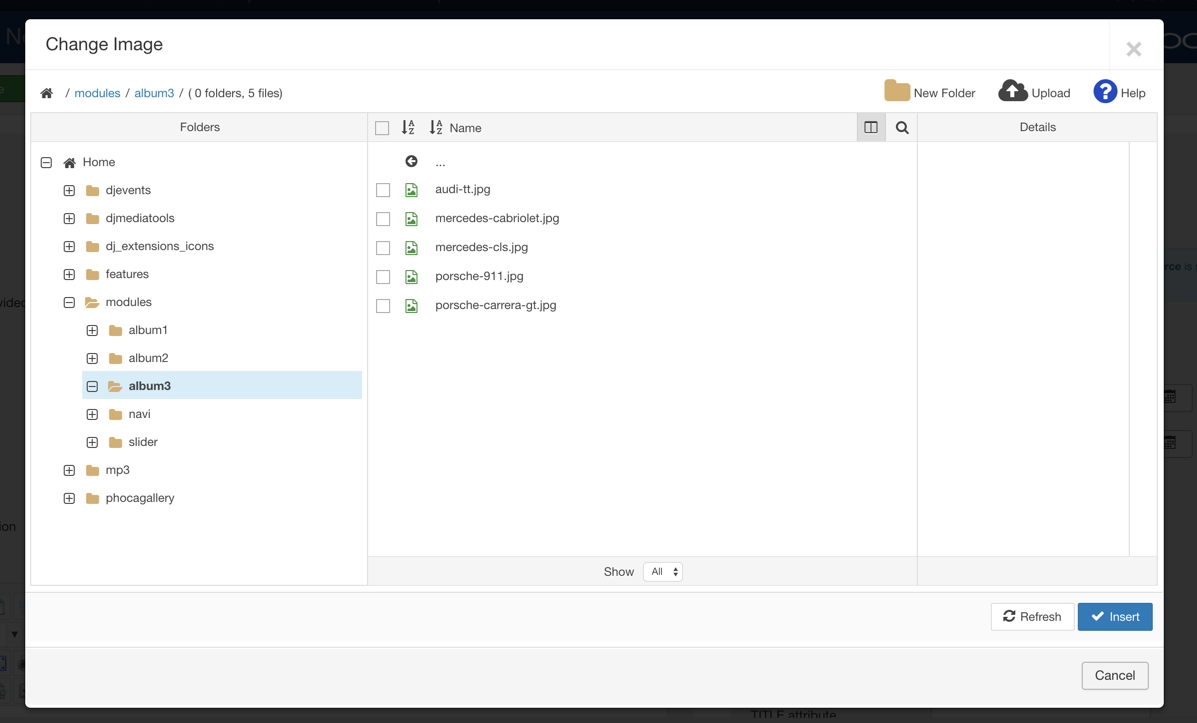Expand the album1 folder node
The width and height of the screenshot is (1197, 723).
tap(92, 331)
